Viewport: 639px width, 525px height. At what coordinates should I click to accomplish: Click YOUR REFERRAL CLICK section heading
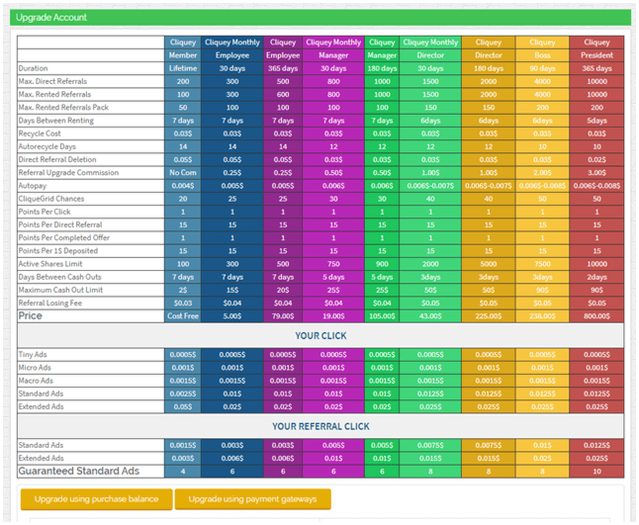[x=321, y=426]
